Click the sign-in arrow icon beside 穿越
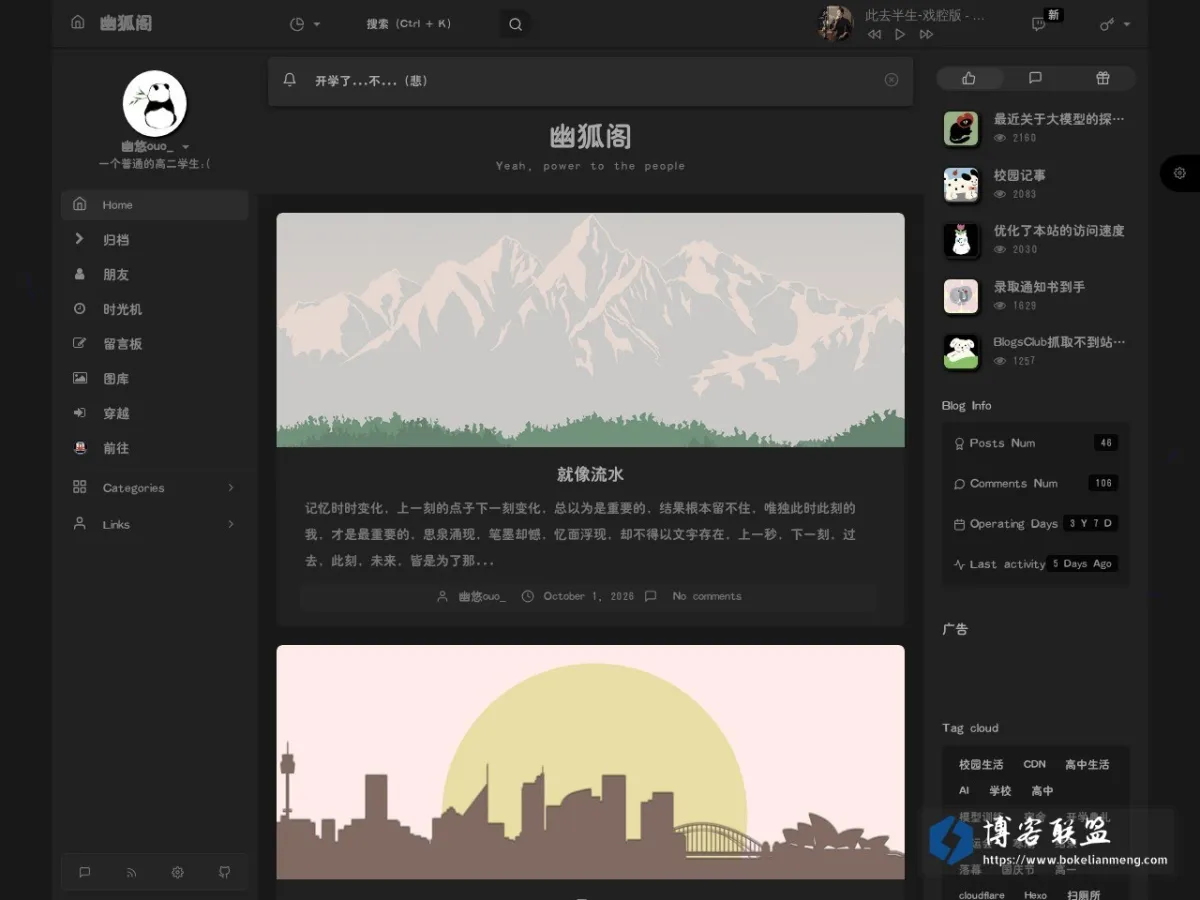 pyautogui.click(x=79, y=413)
